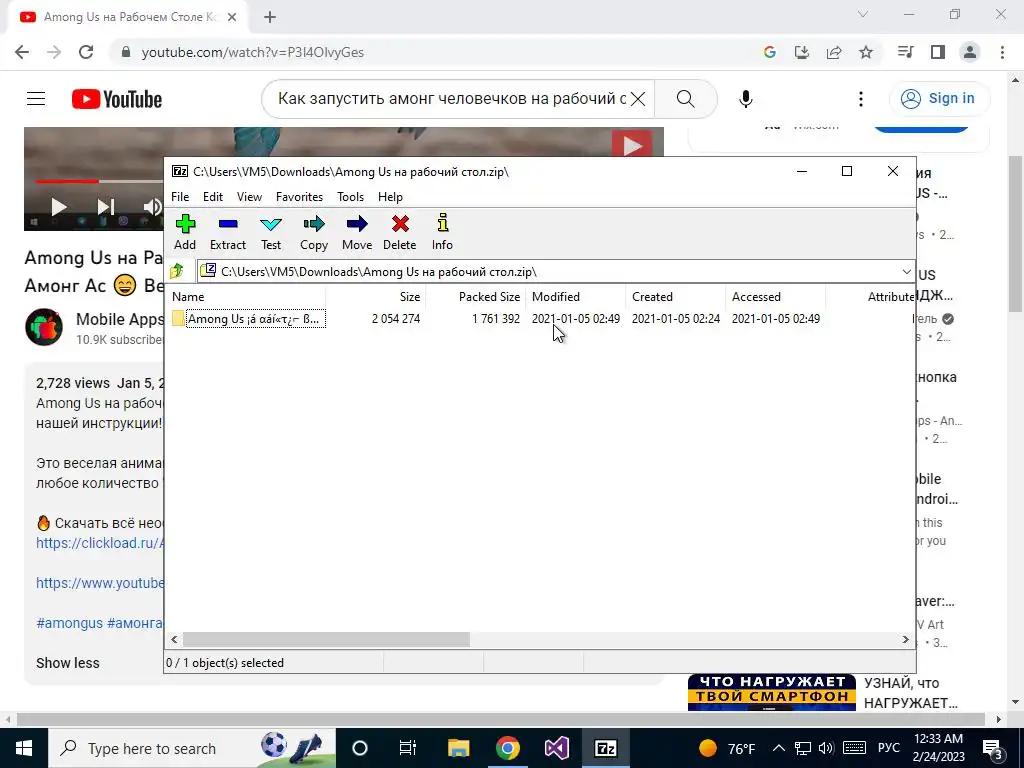1024x768 pixels.
Task: Choose the Move toolbar icon in 7-Zip
Action: click(x=357, y=232)
